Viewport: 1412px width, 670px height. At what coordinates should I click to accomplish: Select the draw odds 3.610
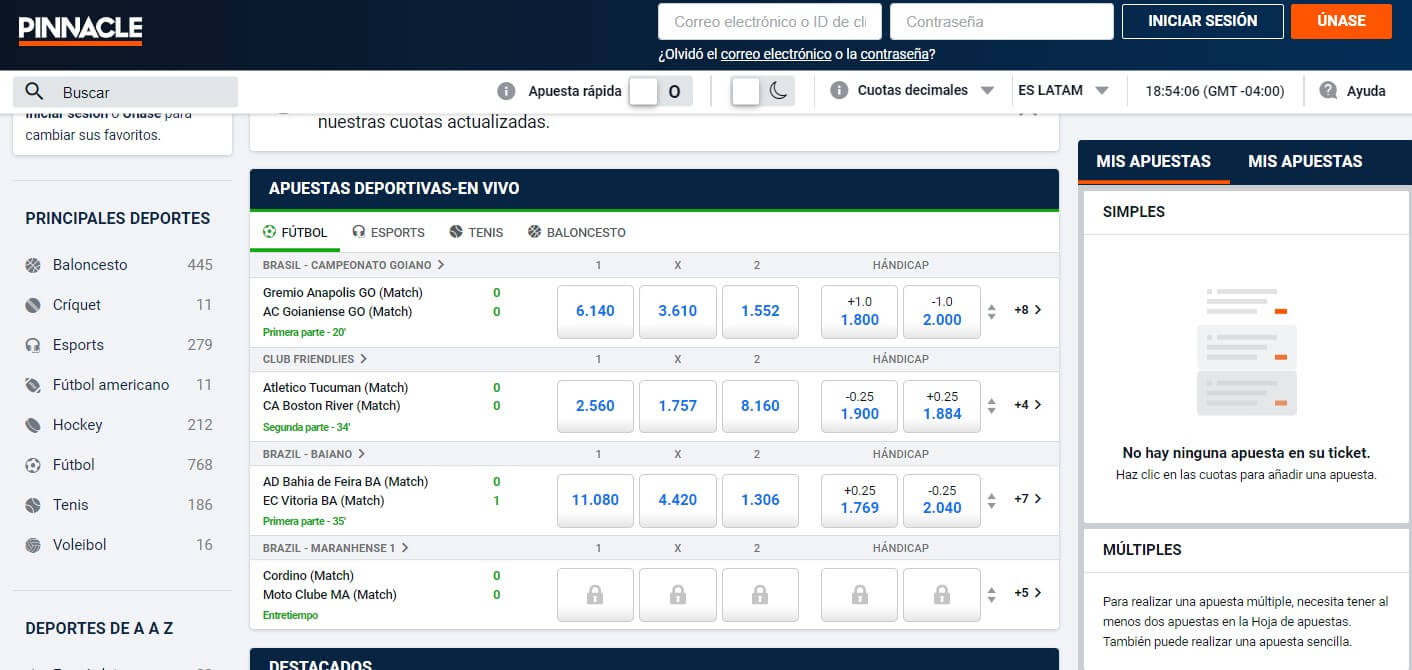[x=678, y=311]
